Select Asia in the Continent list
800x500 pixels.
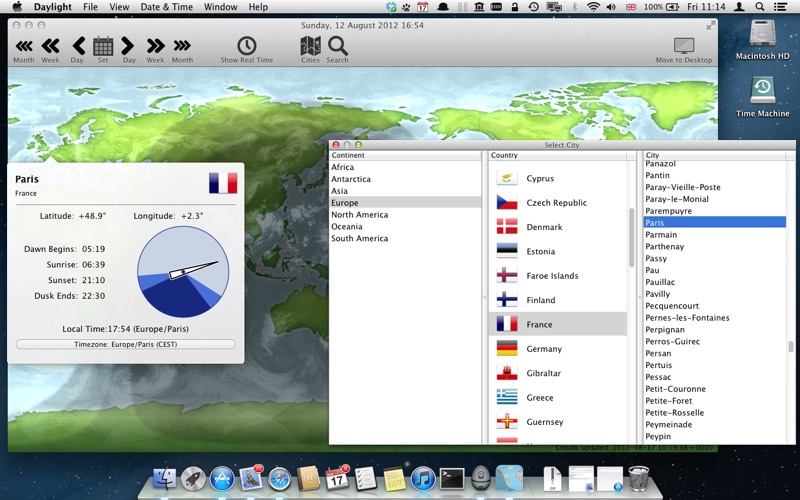pos(340,191)
